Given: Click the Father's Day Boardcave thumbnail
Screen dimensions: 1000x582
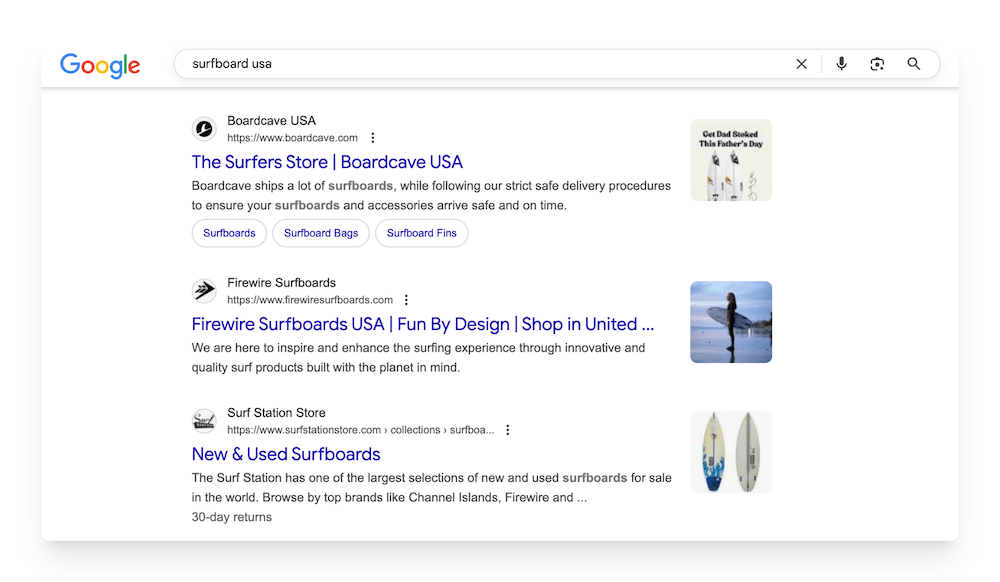Looking at the screenshot, I should tap(731, 160).
